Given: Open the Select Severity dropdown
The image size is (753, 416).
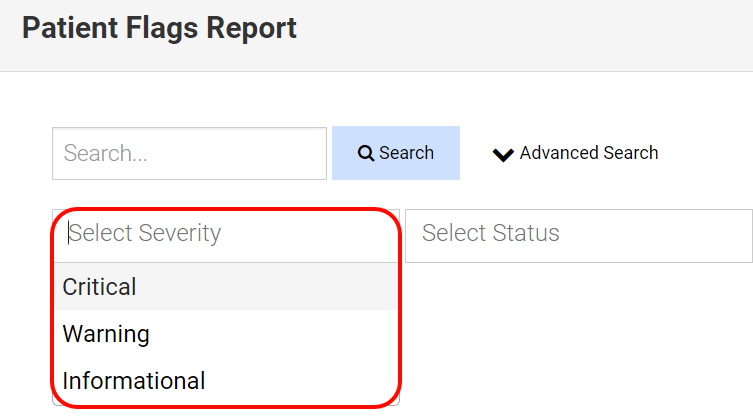Looking at the screenshot, I should pyautogui.click(x=226, y=234).
